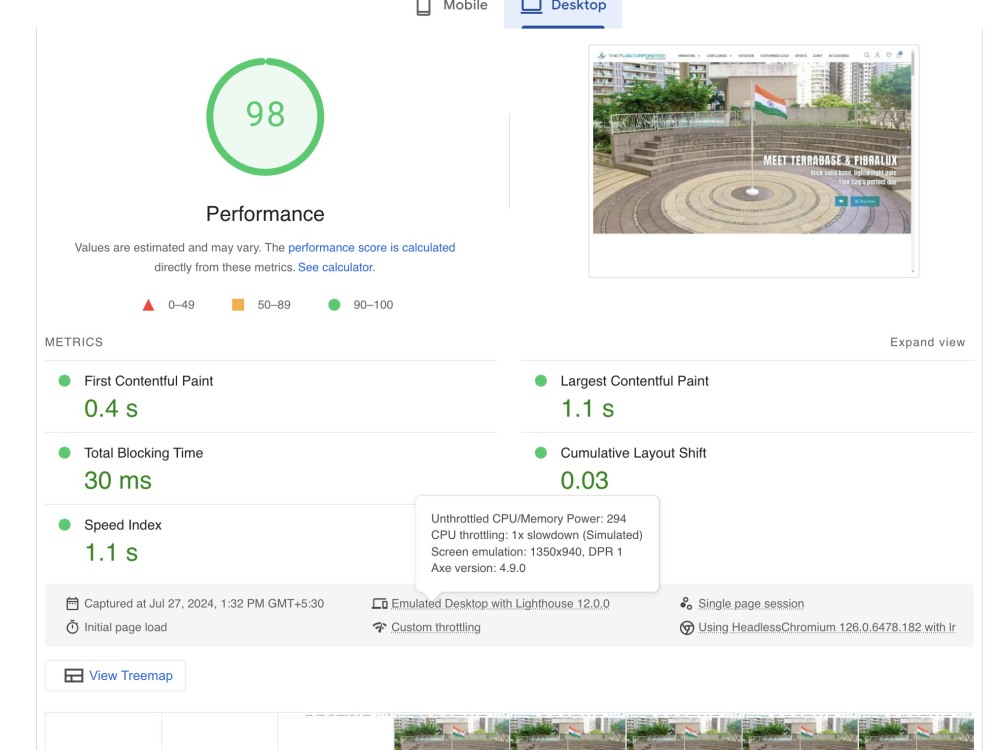Click the treemap icon in View Treemap
This screenshot has width=1000, height=750.
73,675
